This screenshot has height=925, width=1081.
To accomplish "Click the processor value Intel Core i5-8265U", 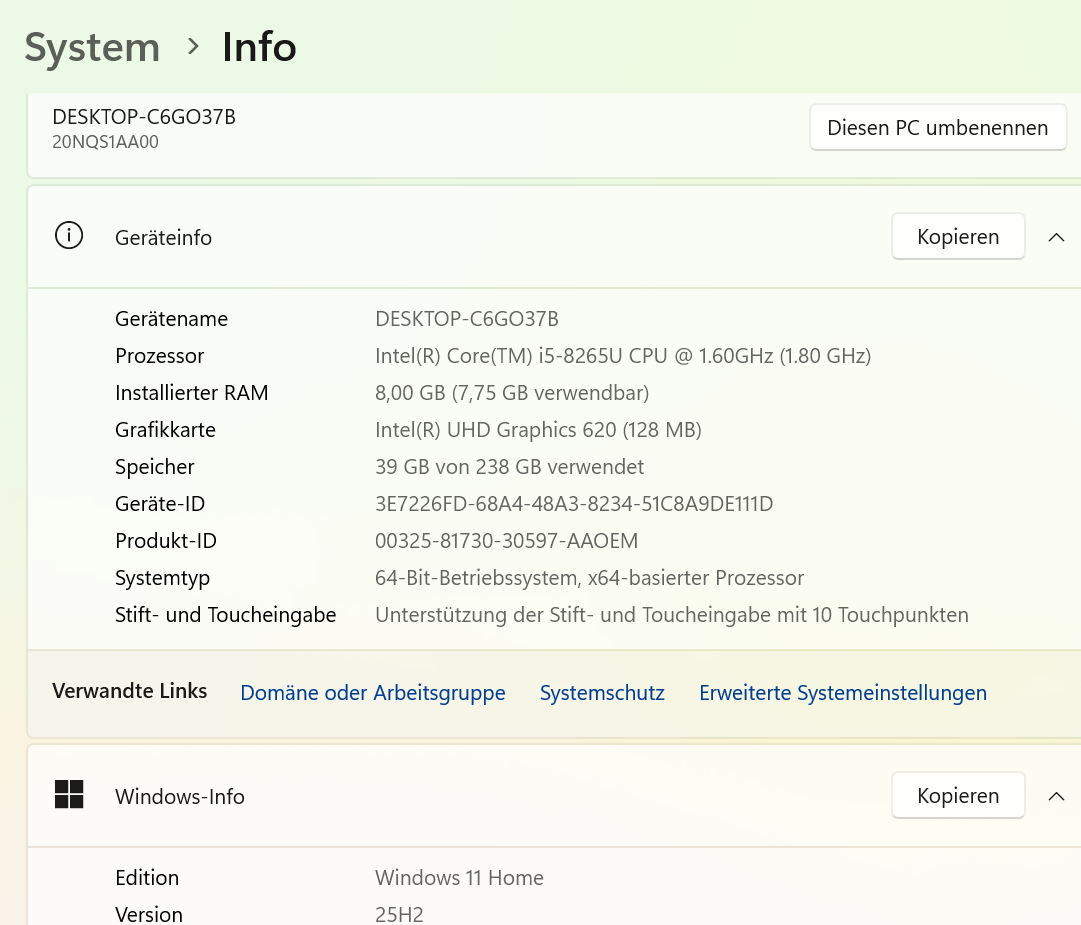I will [623, 356].
